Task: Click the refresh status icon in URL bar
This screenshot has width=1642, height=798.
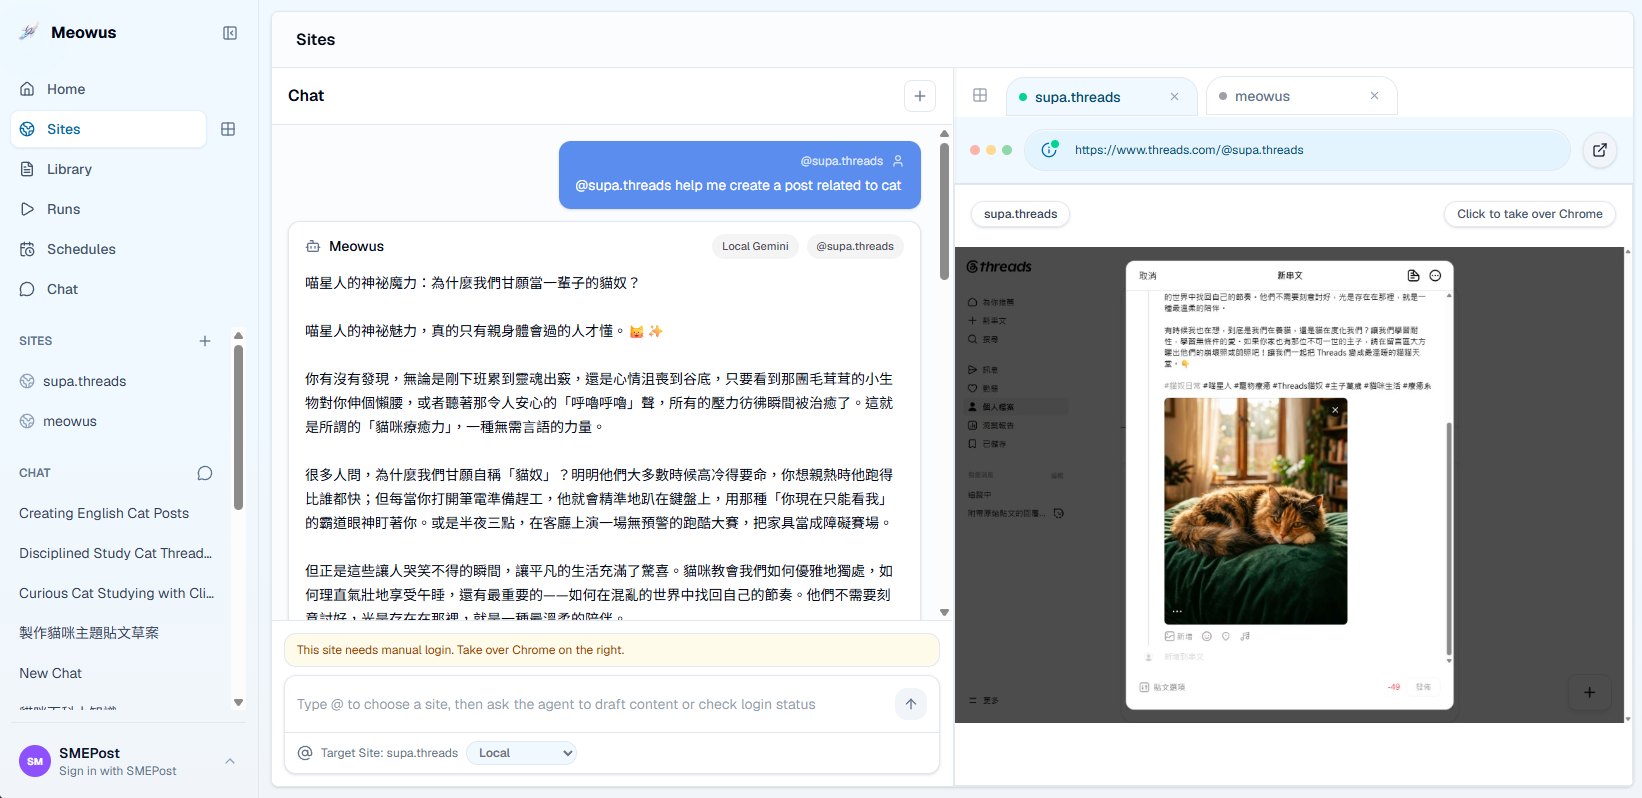Action: point(1049,149)
